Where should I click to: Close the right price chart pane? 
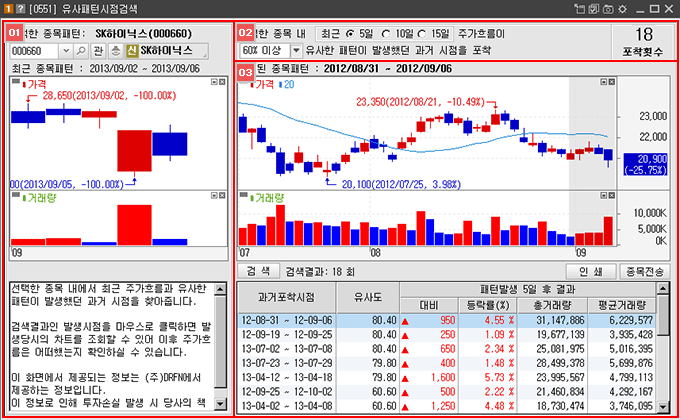[x=611, y=82]
